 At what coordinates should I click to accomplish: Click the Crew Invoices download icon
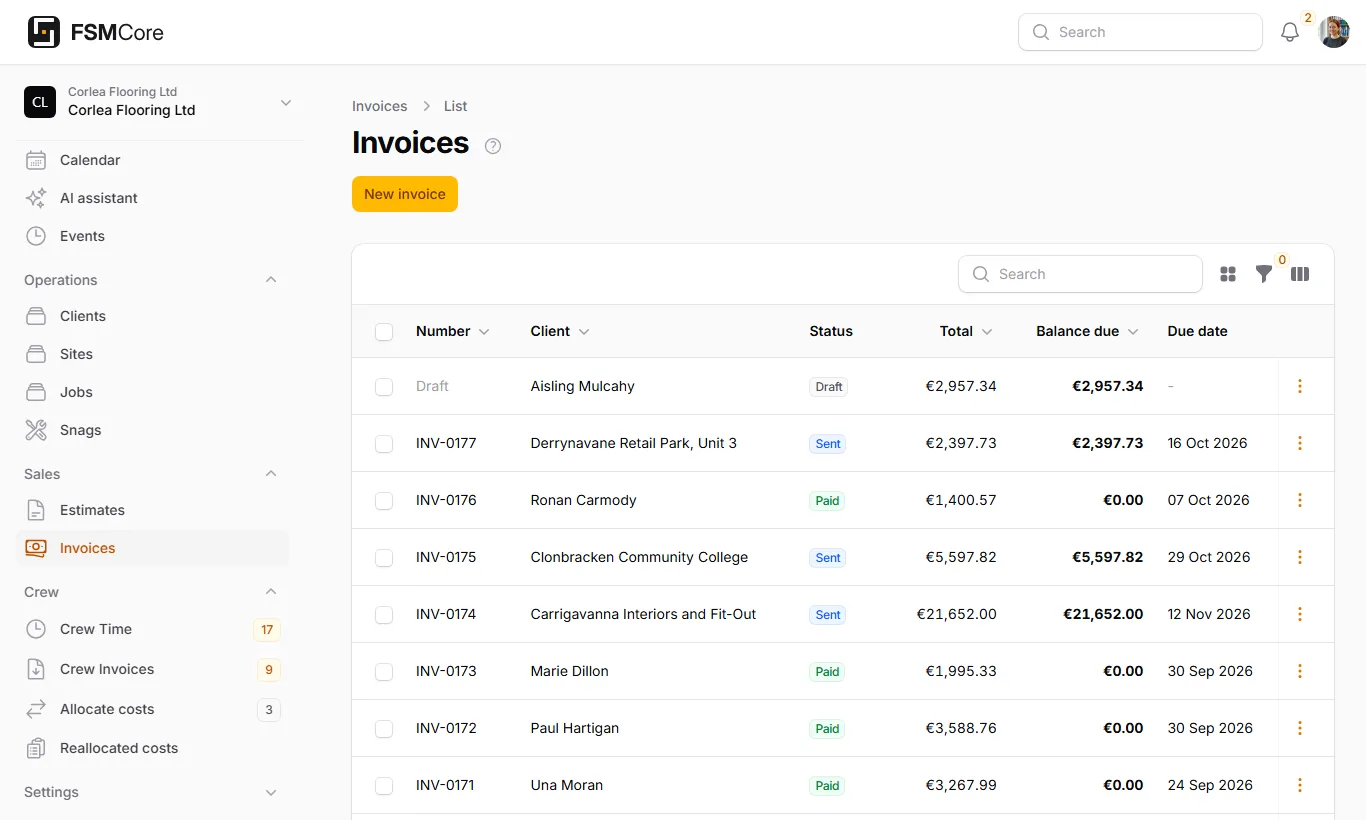36,669
